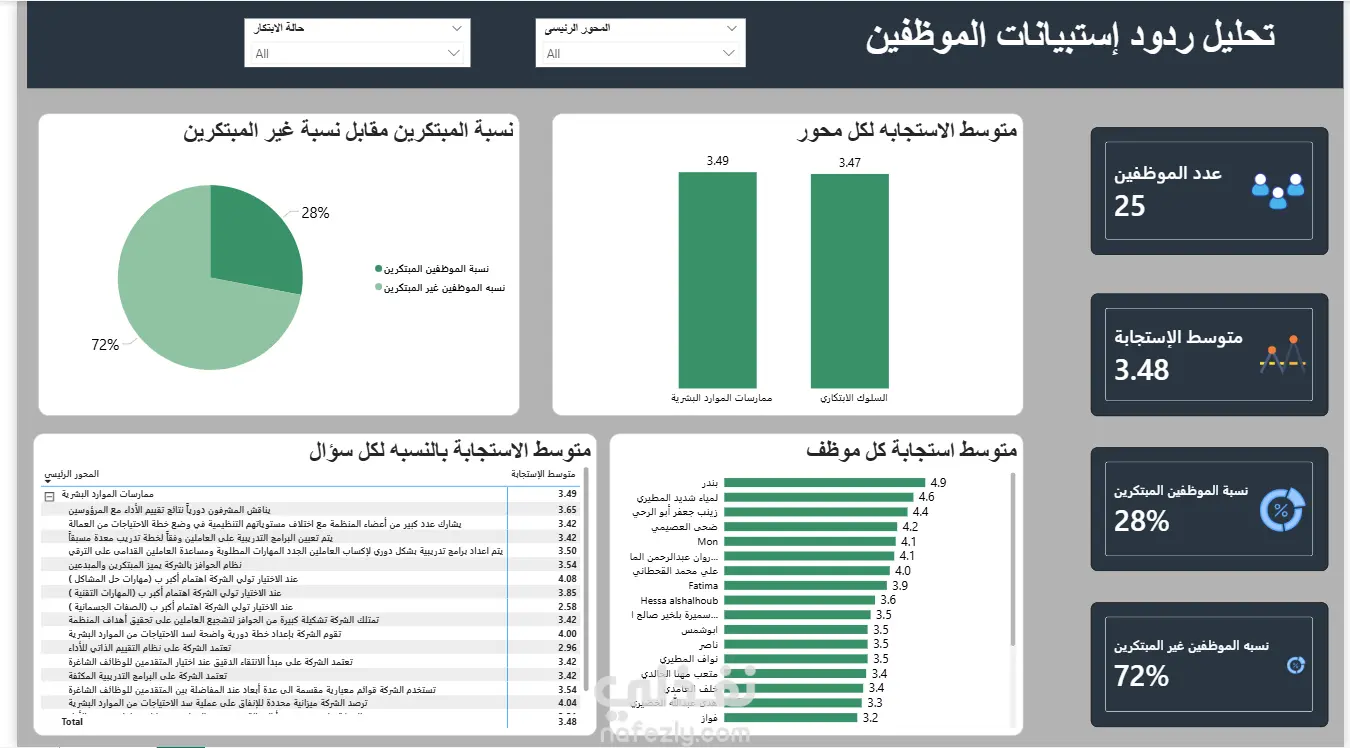The width and height of the screenshot is (1350, 748).
Task: Click the line-chart icon on متوسط الإستجابة card
Action: point(1283,356)
